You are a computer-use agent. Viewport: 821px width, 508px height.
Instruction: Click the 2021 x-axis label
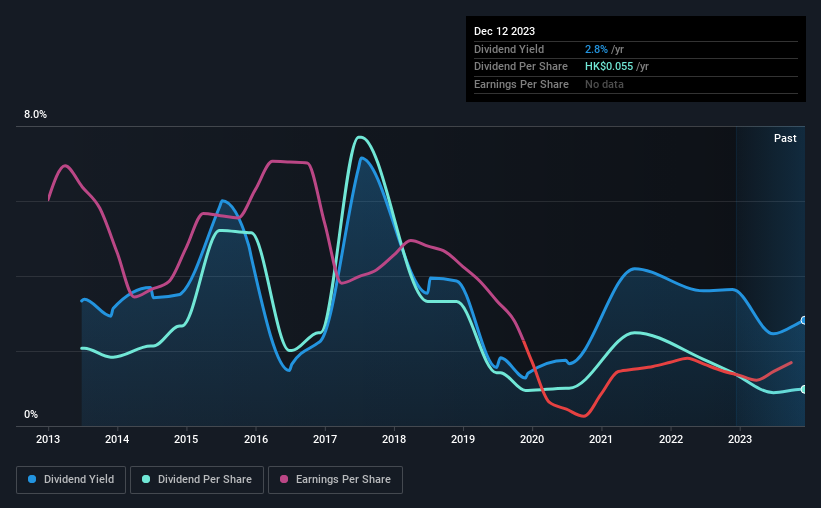coord(601,439)
